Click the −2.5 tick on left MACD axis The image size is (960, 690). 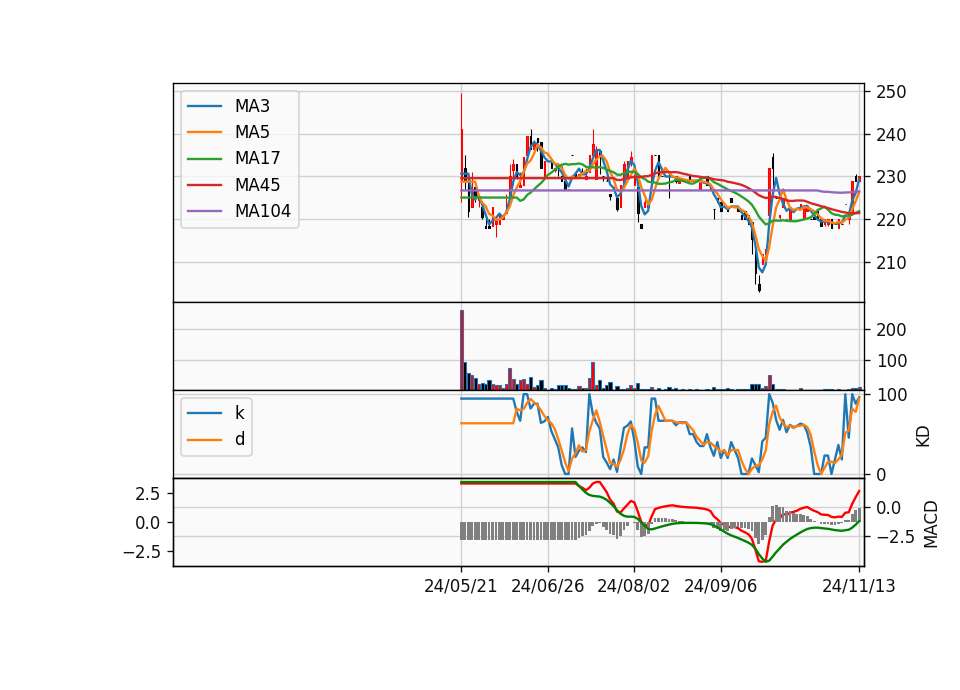tap(141, 552)
